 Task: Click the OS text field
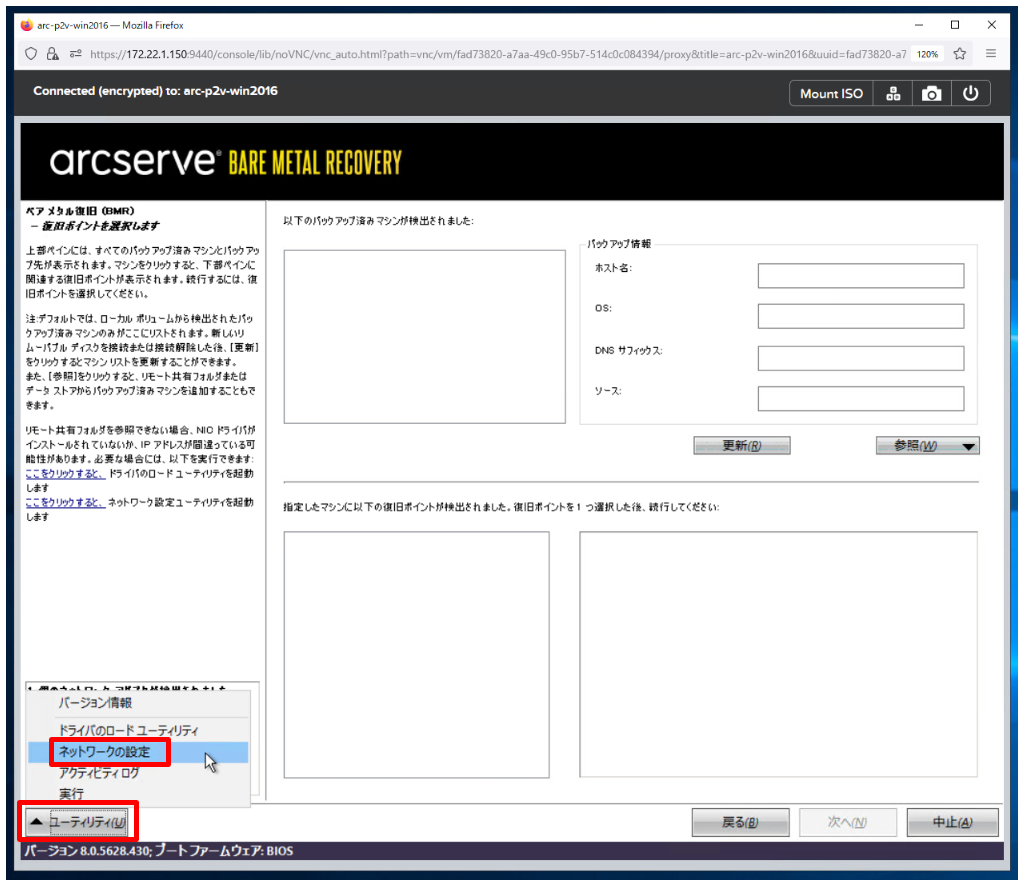[861, 316]
